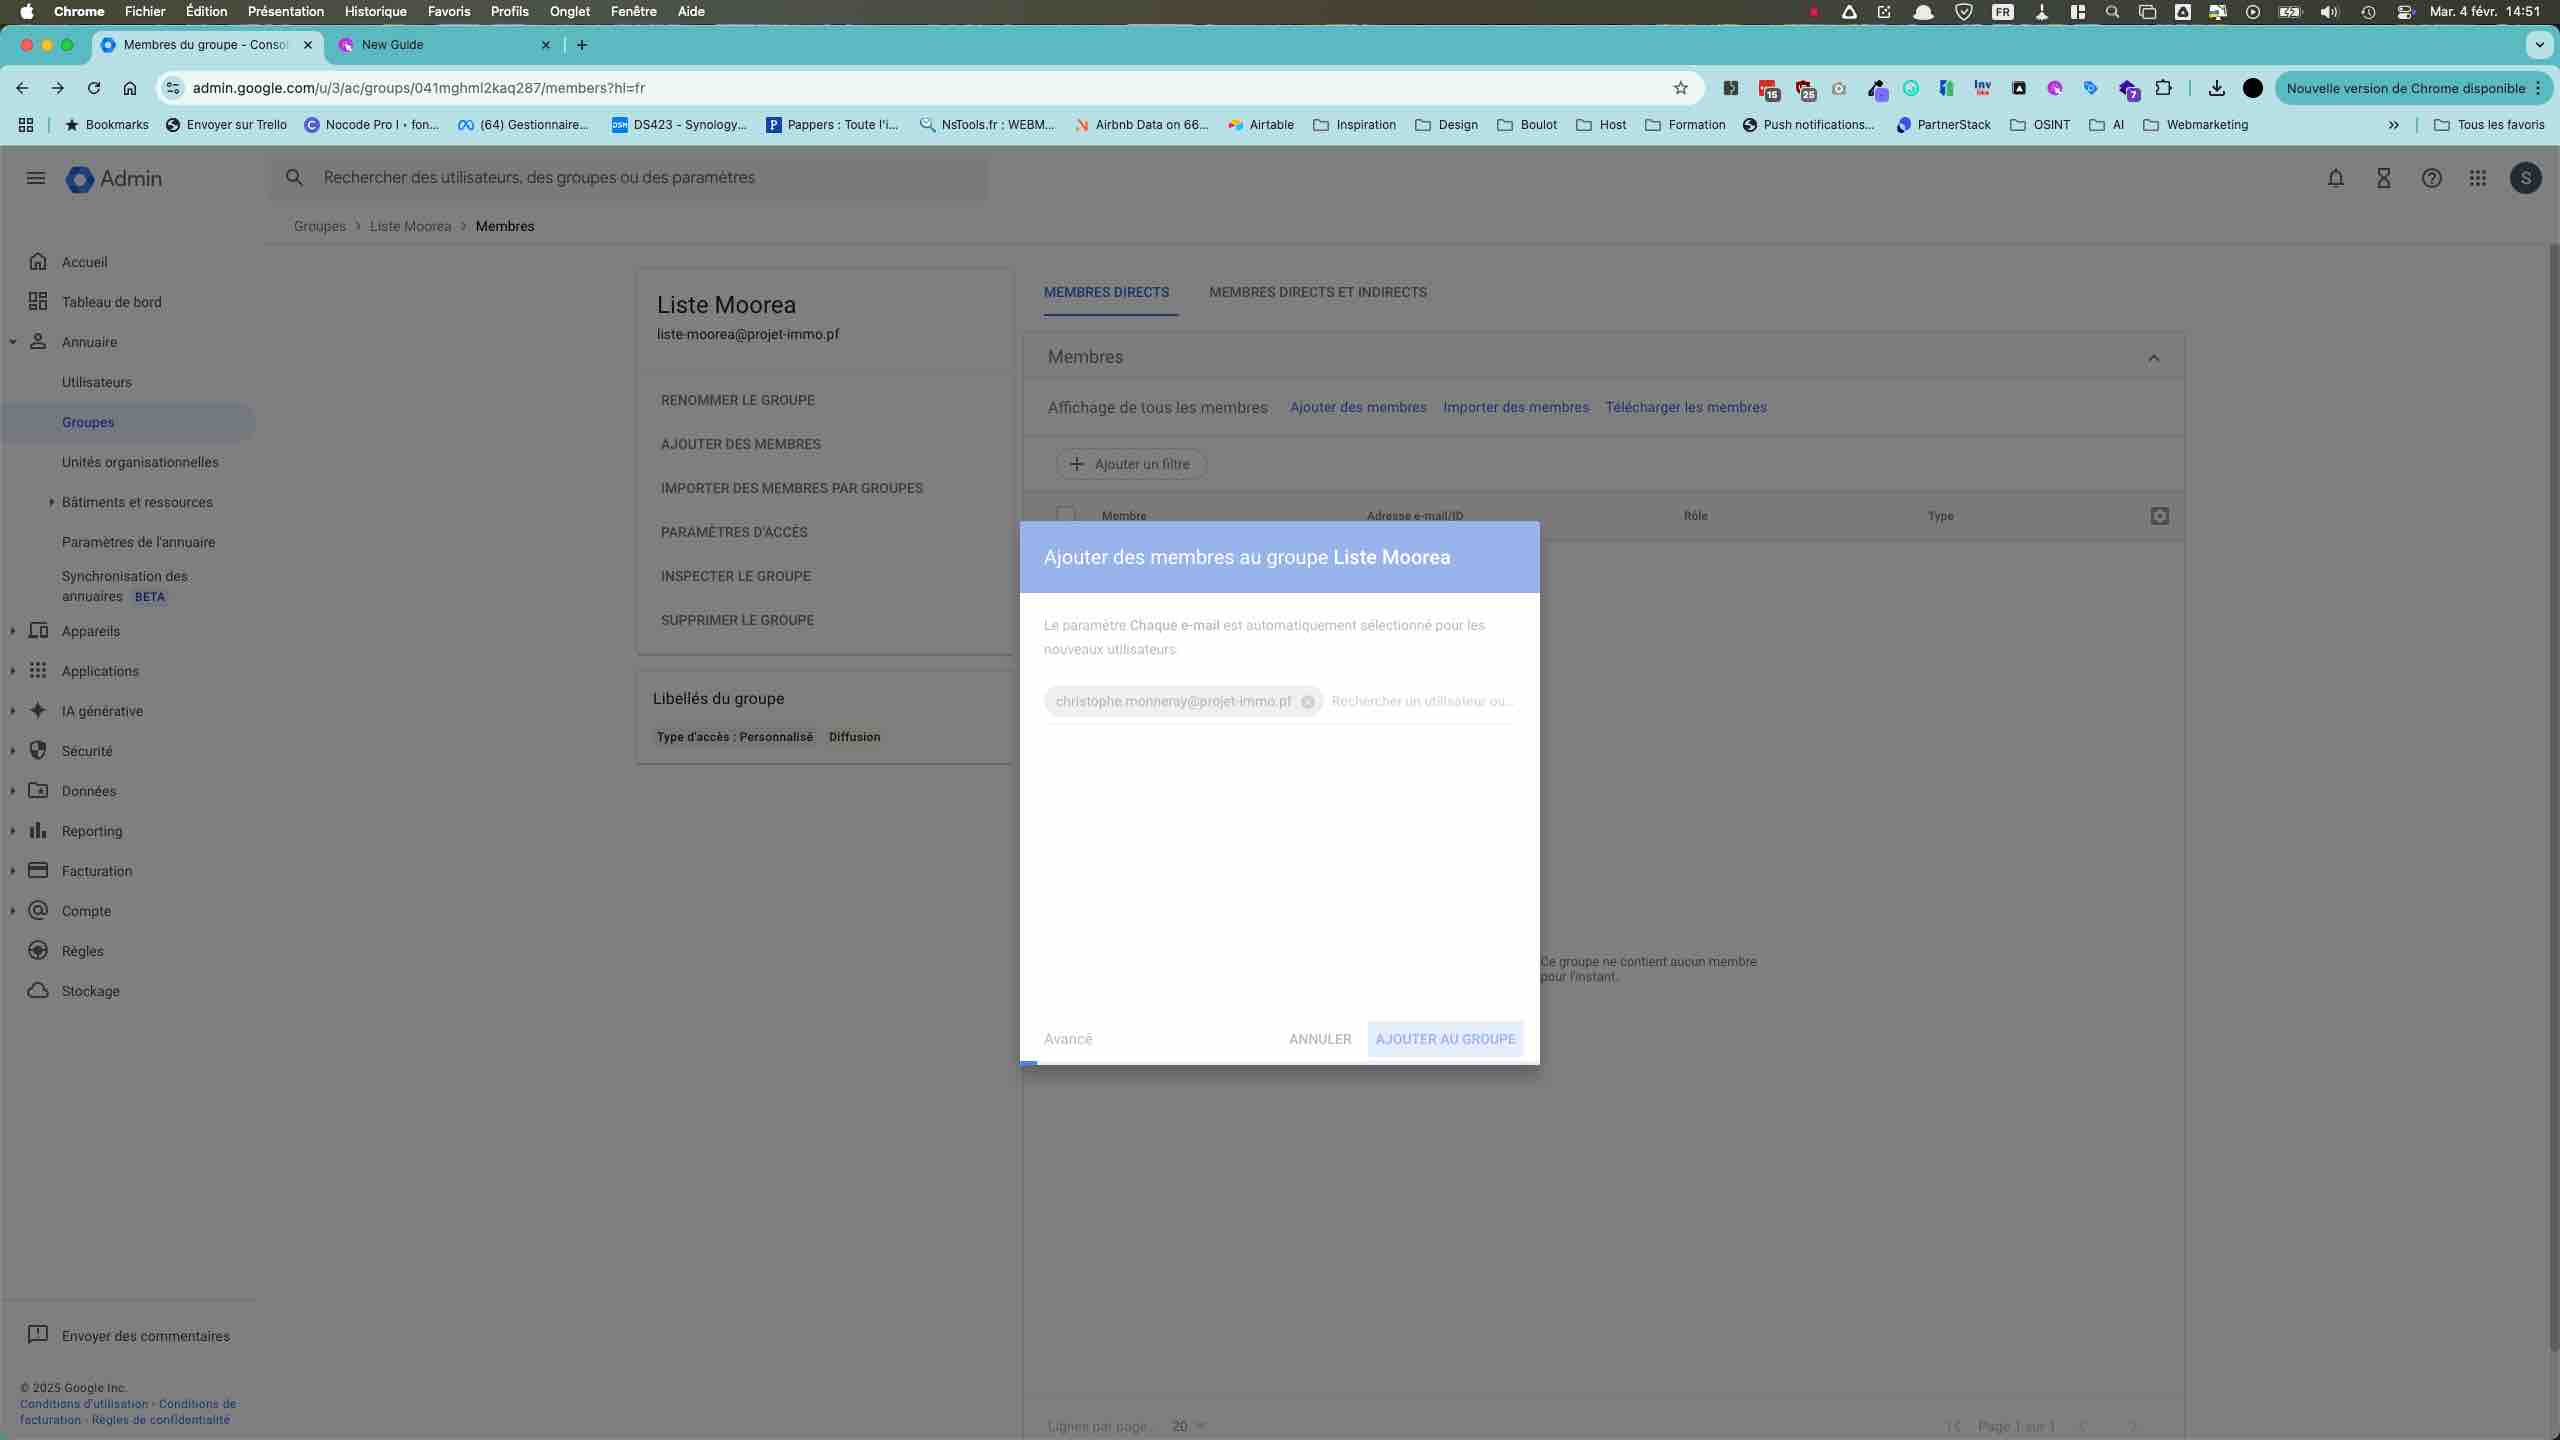
Task: Open the tasks hourglass icon
Action: [x=2383, y=178]
